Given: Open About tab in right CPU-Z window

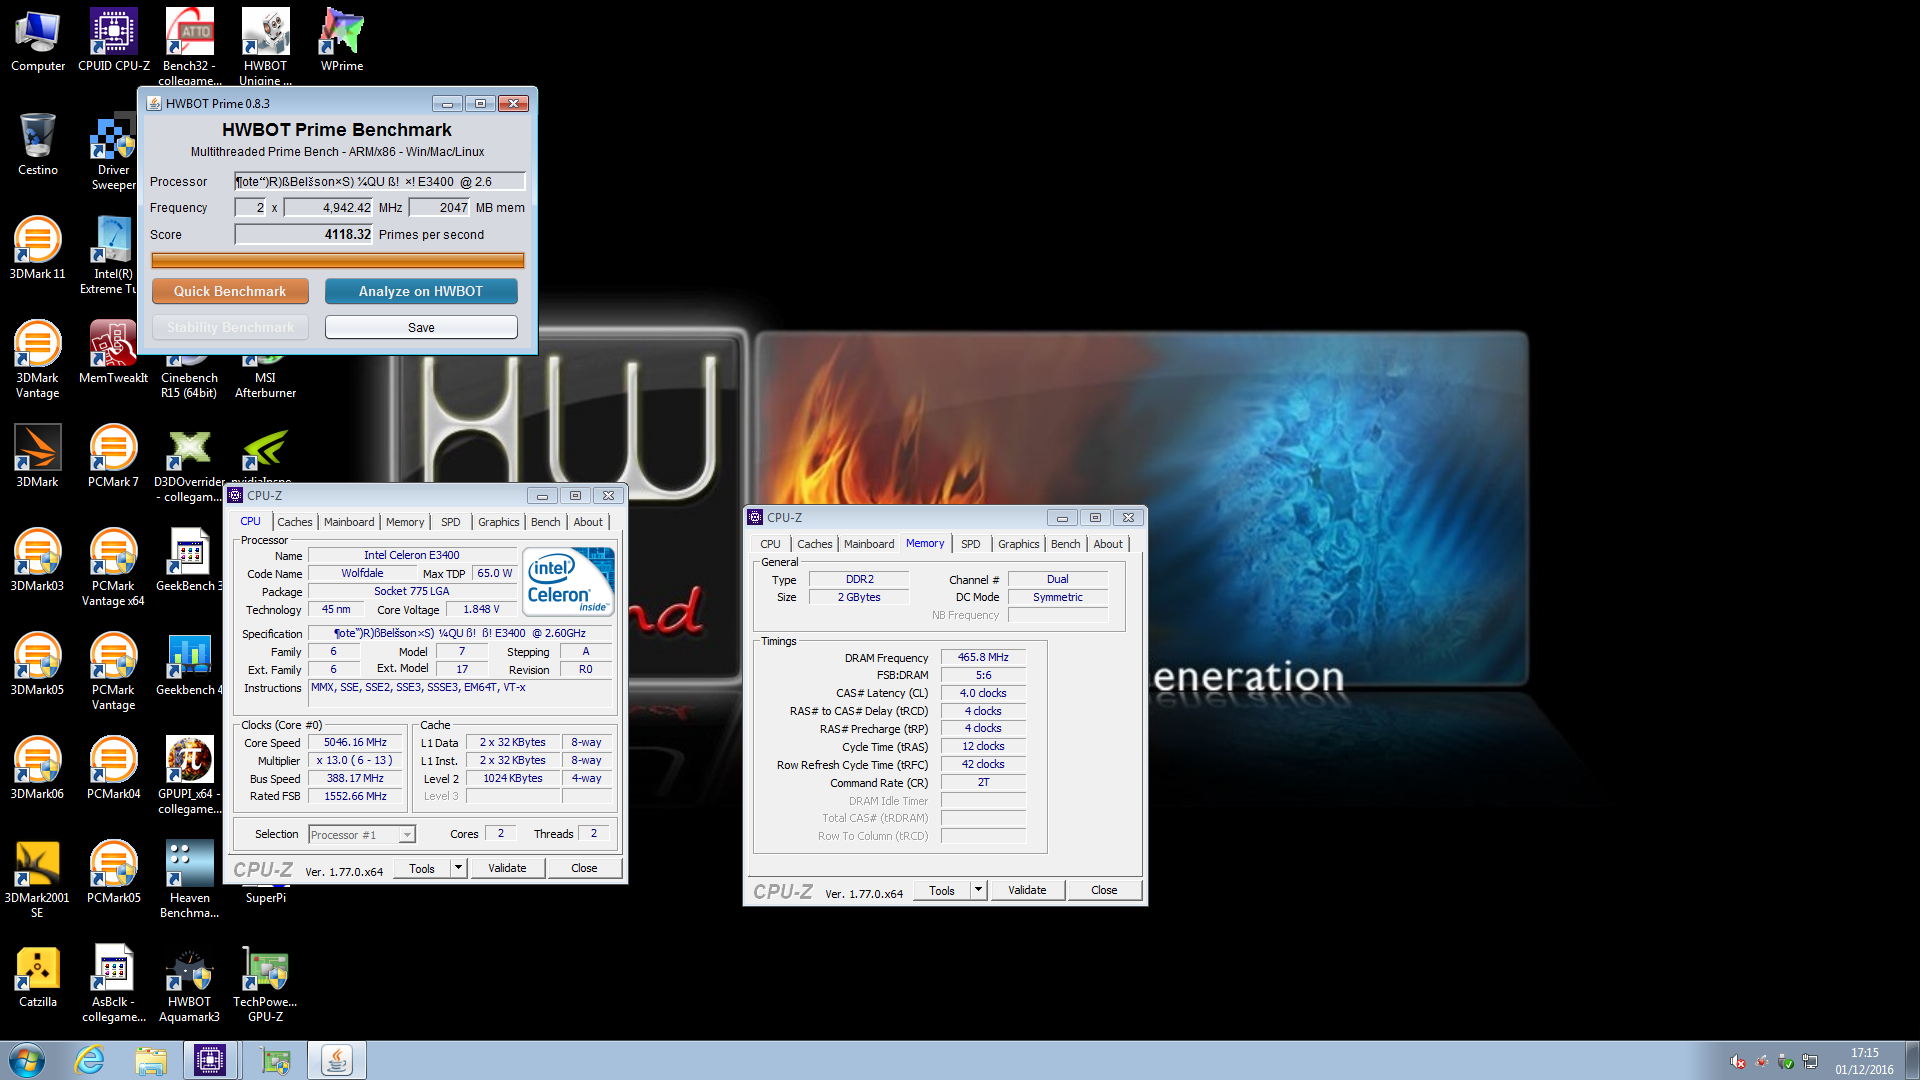Looking at the screenshot, I should (x=1108, y=544).
